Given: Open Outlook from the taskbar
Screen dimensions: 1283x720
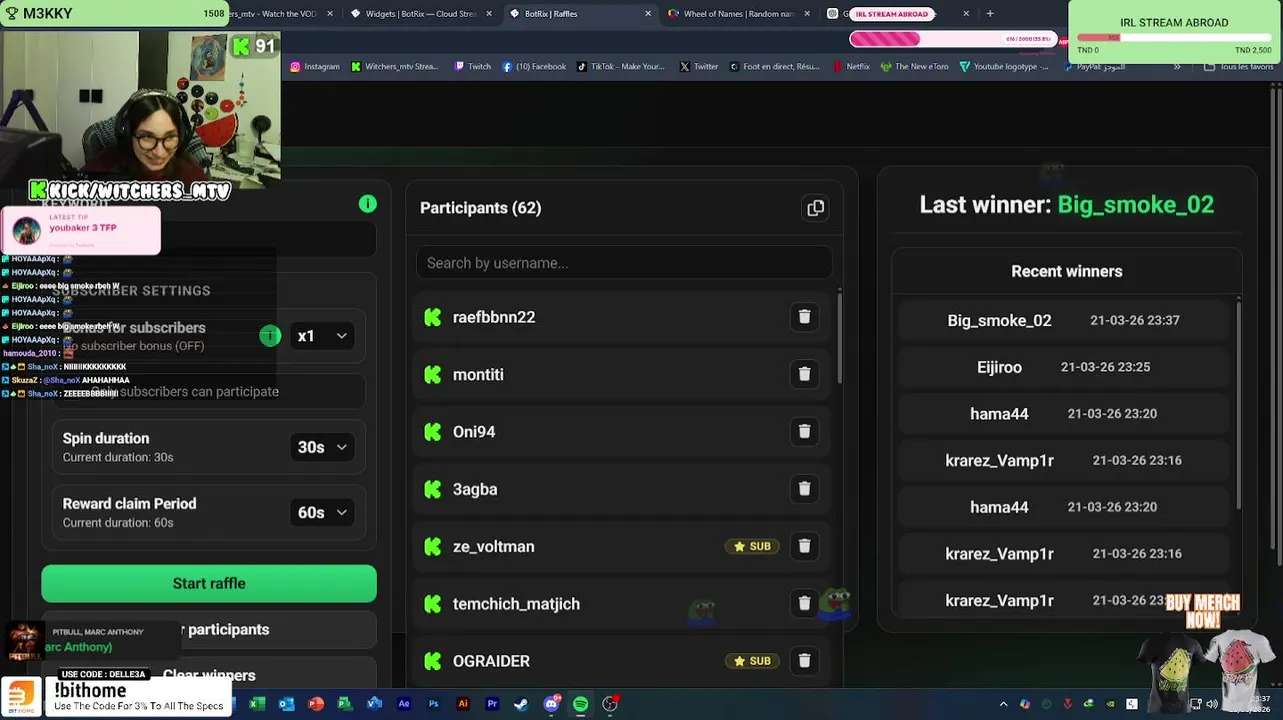Looking at the screenshot, I should (286, 704).
